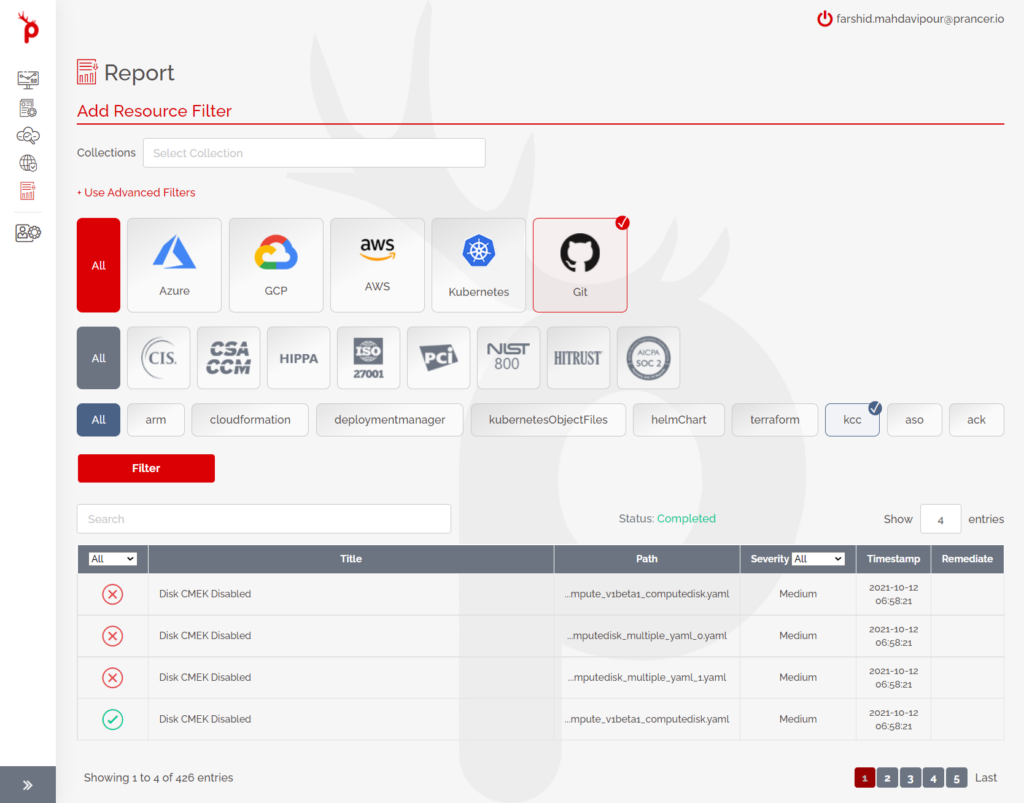
Task: Toggle the kcc framework selection
Action: click(x=852, y=419)
